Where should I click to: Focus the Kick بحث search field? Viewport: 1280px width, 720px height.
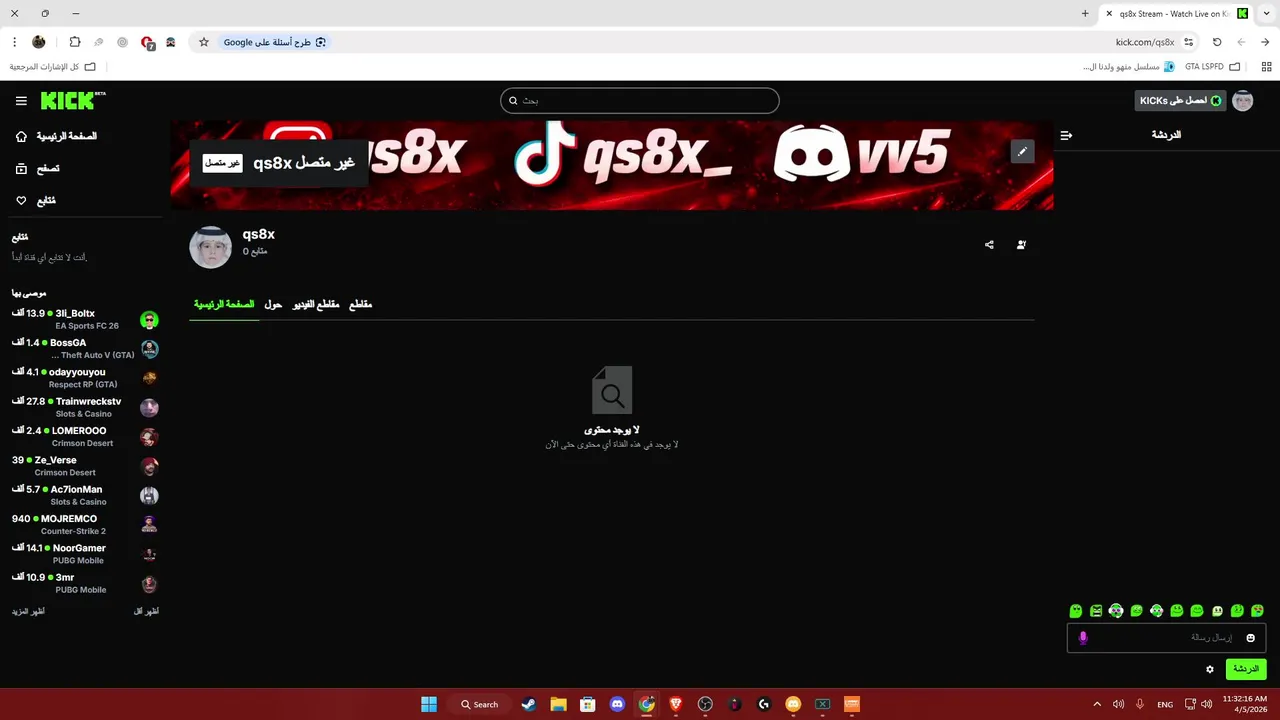coord(640,101)
